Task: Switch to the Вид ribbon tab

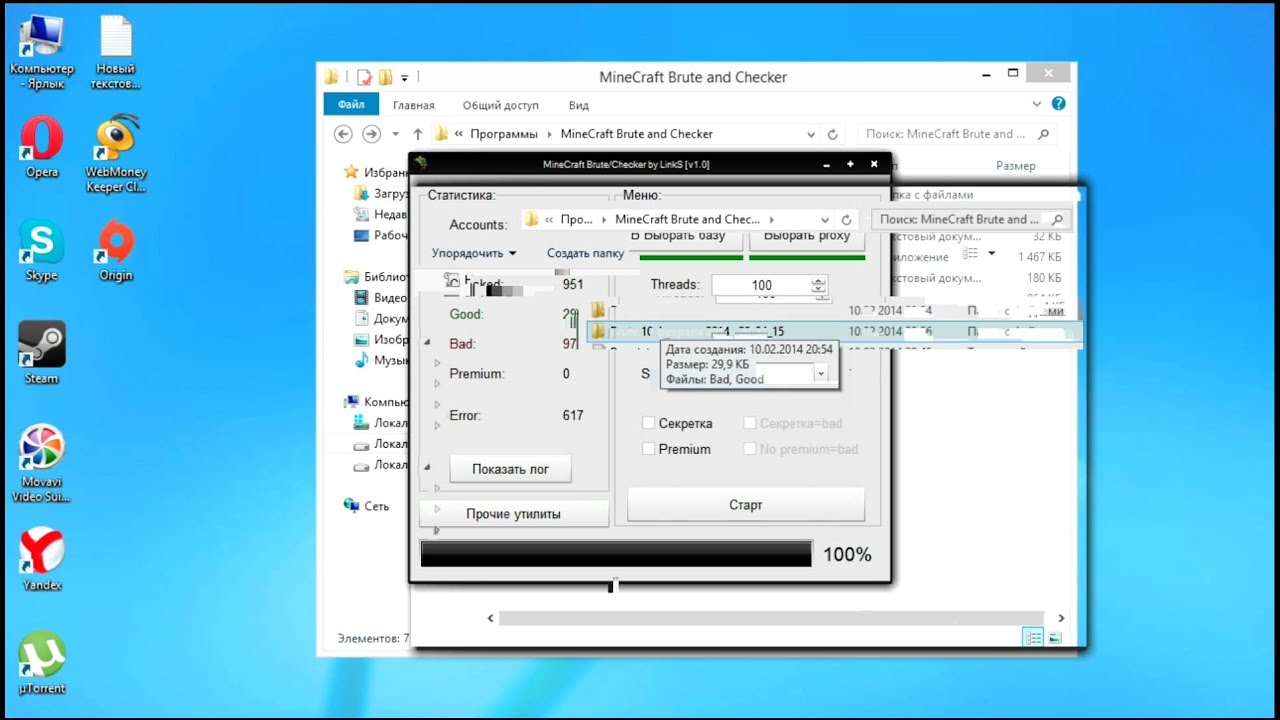Action: 579,105
